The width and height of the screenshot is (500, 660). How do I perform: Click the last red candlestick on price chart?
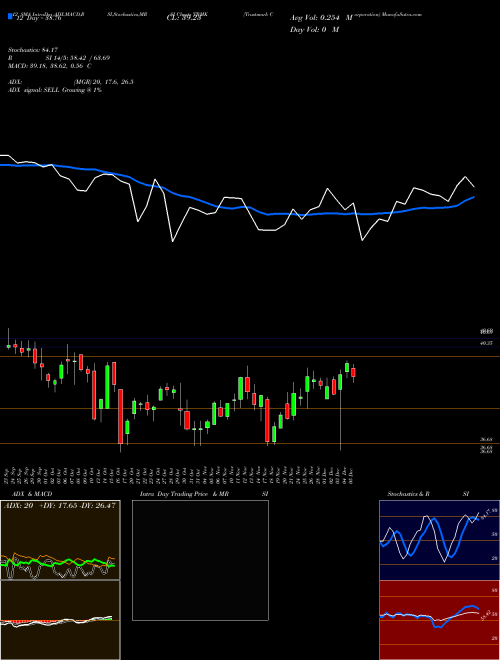click(x=354, y=373)
